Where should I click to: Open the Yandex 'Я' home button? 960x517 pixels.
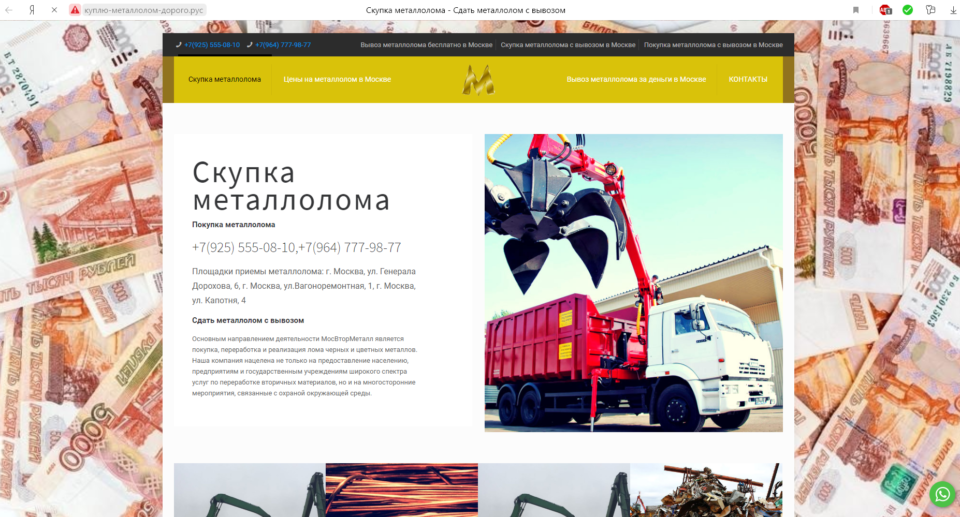tap(32, 10)
